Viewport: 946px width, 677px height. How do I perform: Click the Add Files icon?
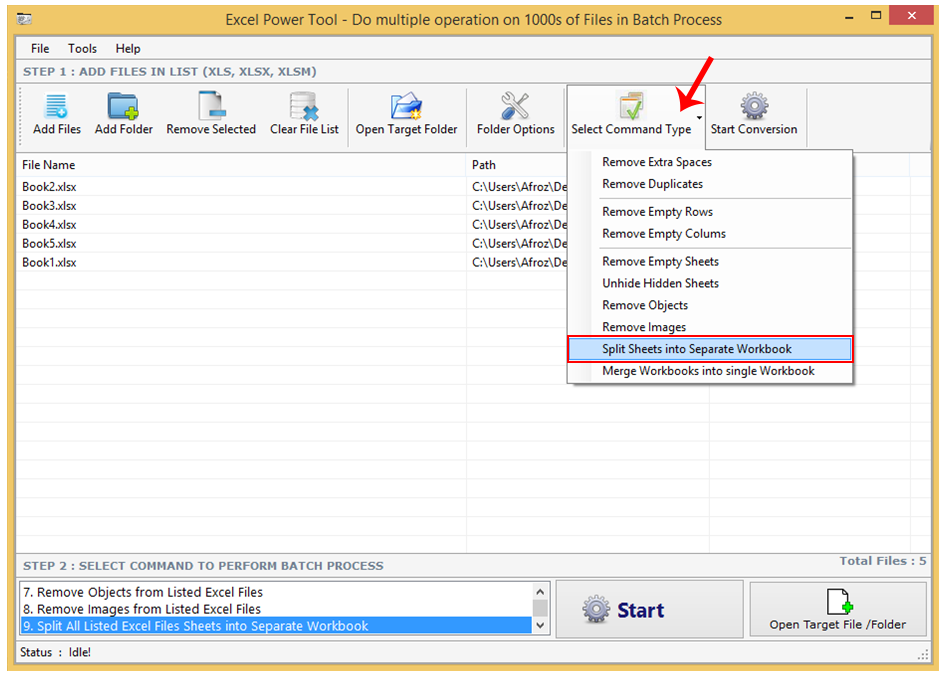tap(56, 106)
